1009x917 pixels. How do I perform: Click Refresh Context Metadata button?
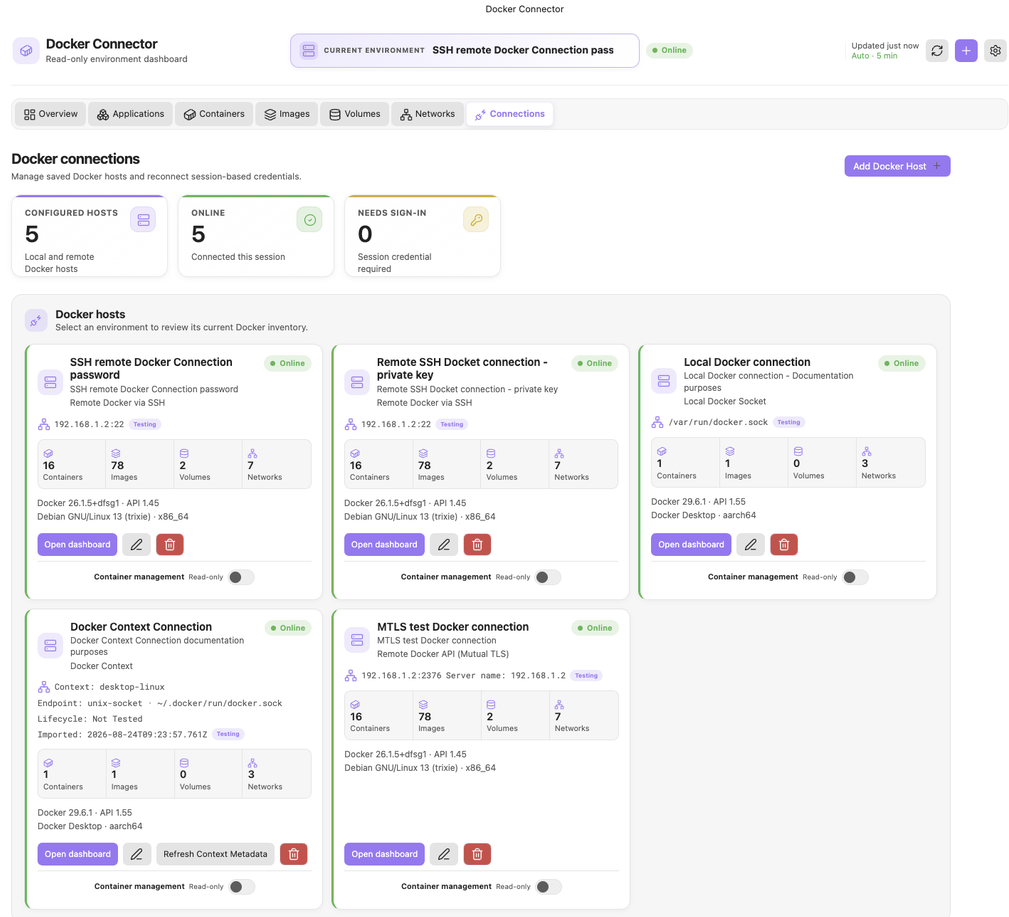[216, 854]
